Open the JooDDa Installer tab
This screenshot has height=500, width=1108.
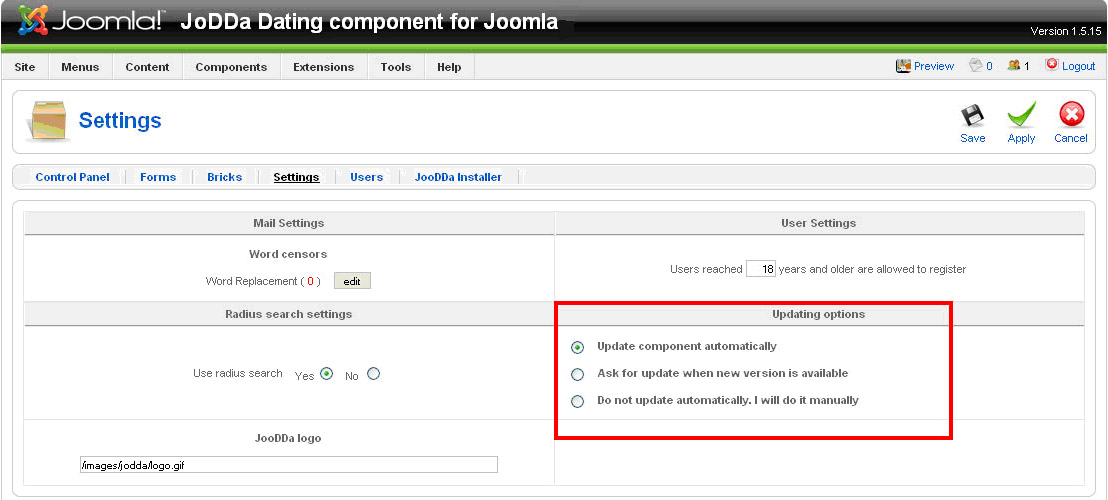point(458,177)
